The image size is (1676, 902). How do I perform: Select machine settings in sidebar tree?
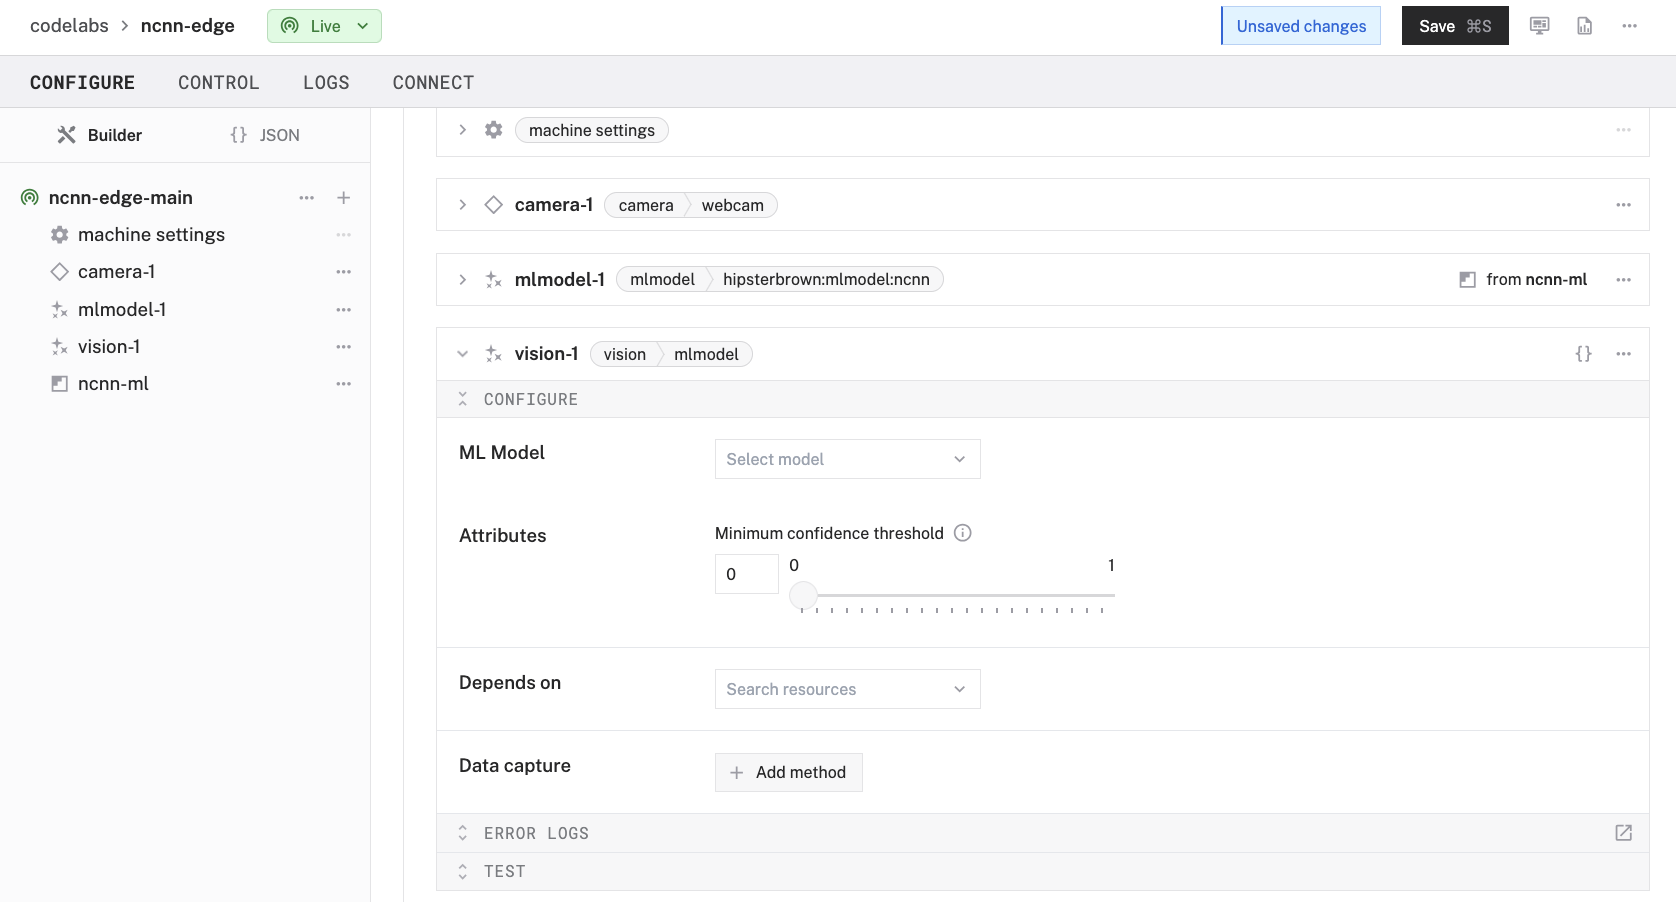pyautogui.click(x=151, y=235)
